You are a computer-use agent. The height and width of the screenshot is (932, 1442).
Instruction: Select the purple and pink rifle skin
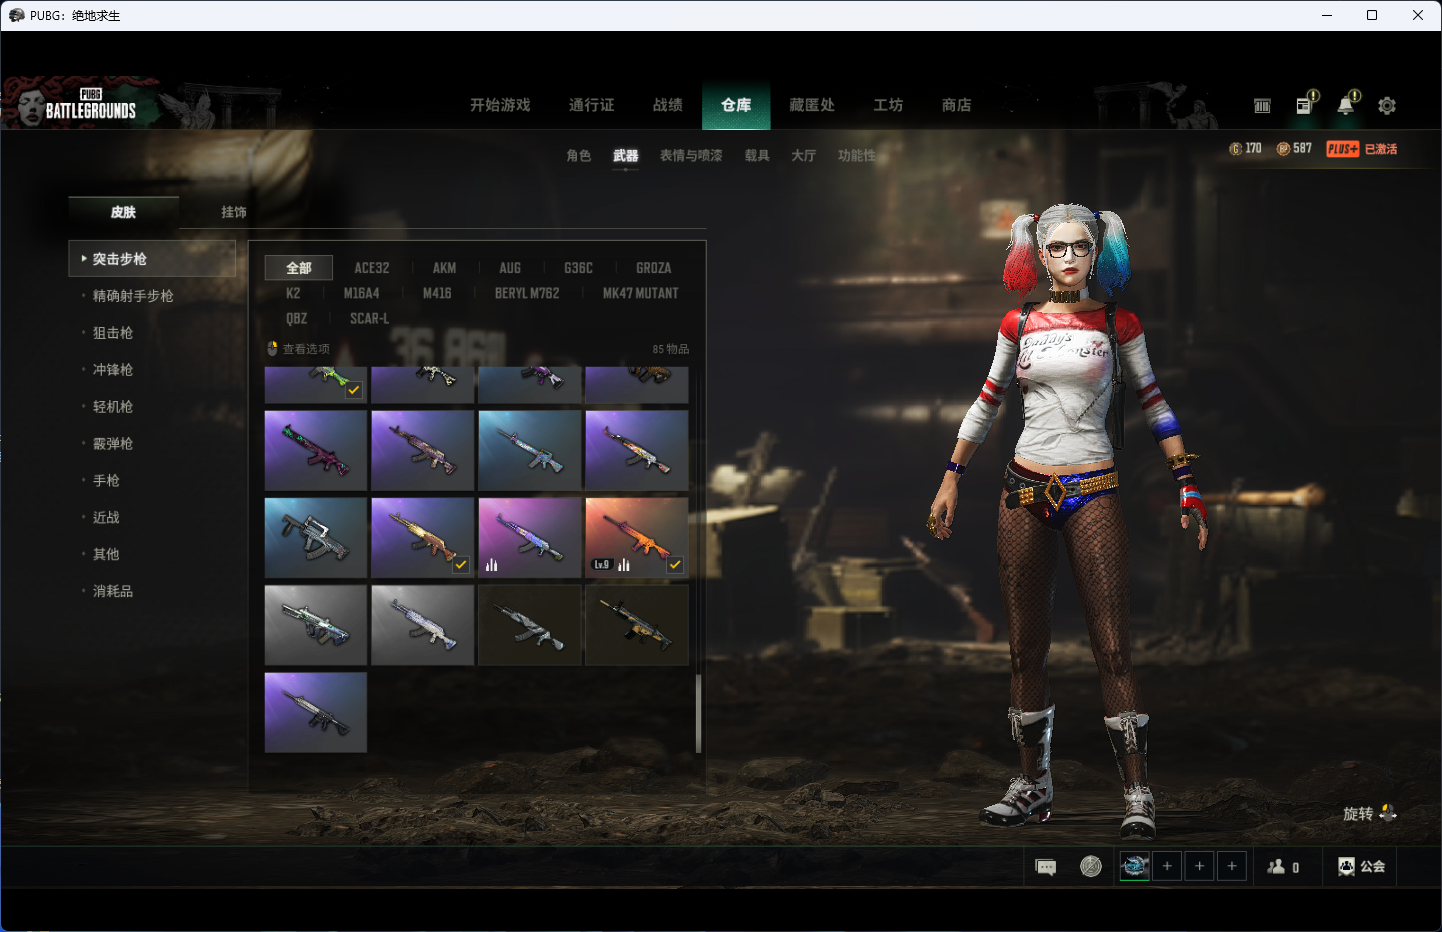316,450
